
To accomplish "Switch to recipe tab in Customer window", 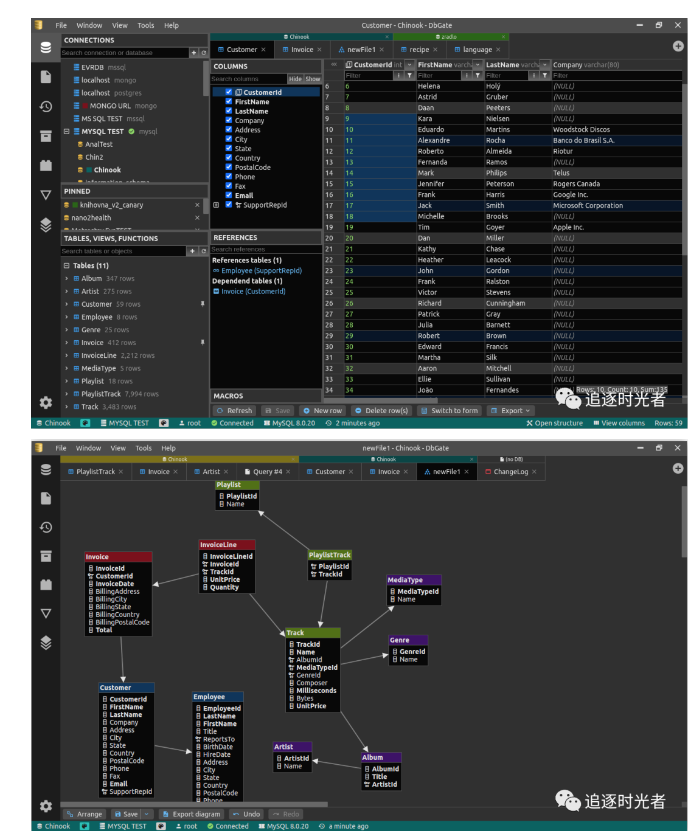I will click(419, 49).
